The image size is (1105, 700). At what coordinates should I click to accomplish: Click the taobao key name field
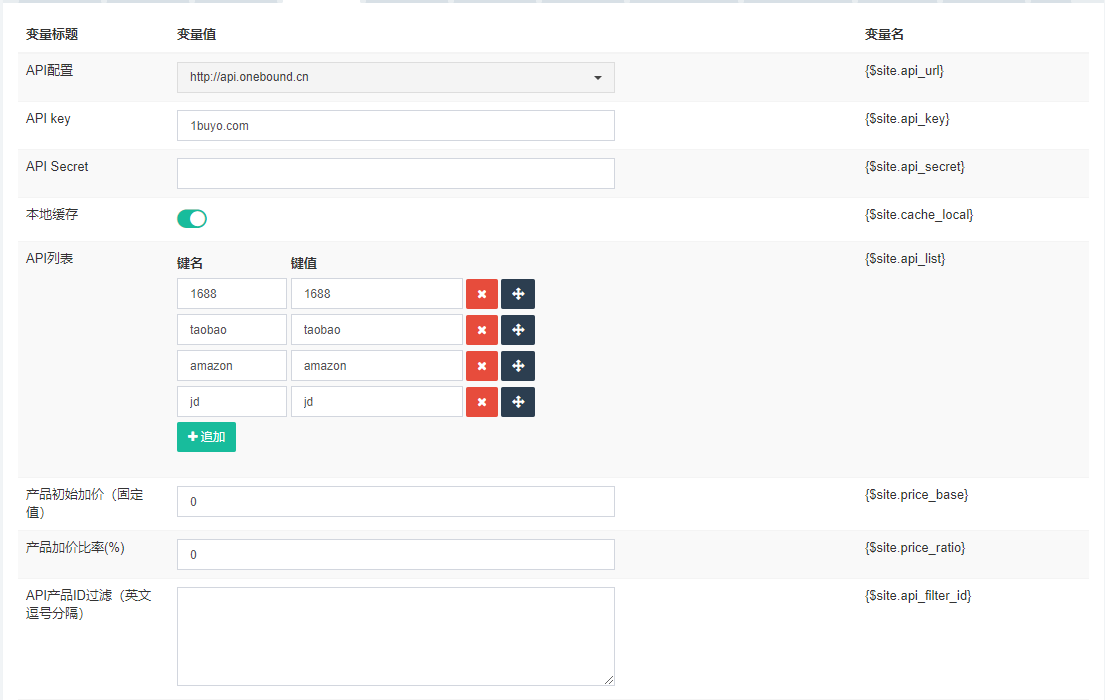tap(232, 330)
